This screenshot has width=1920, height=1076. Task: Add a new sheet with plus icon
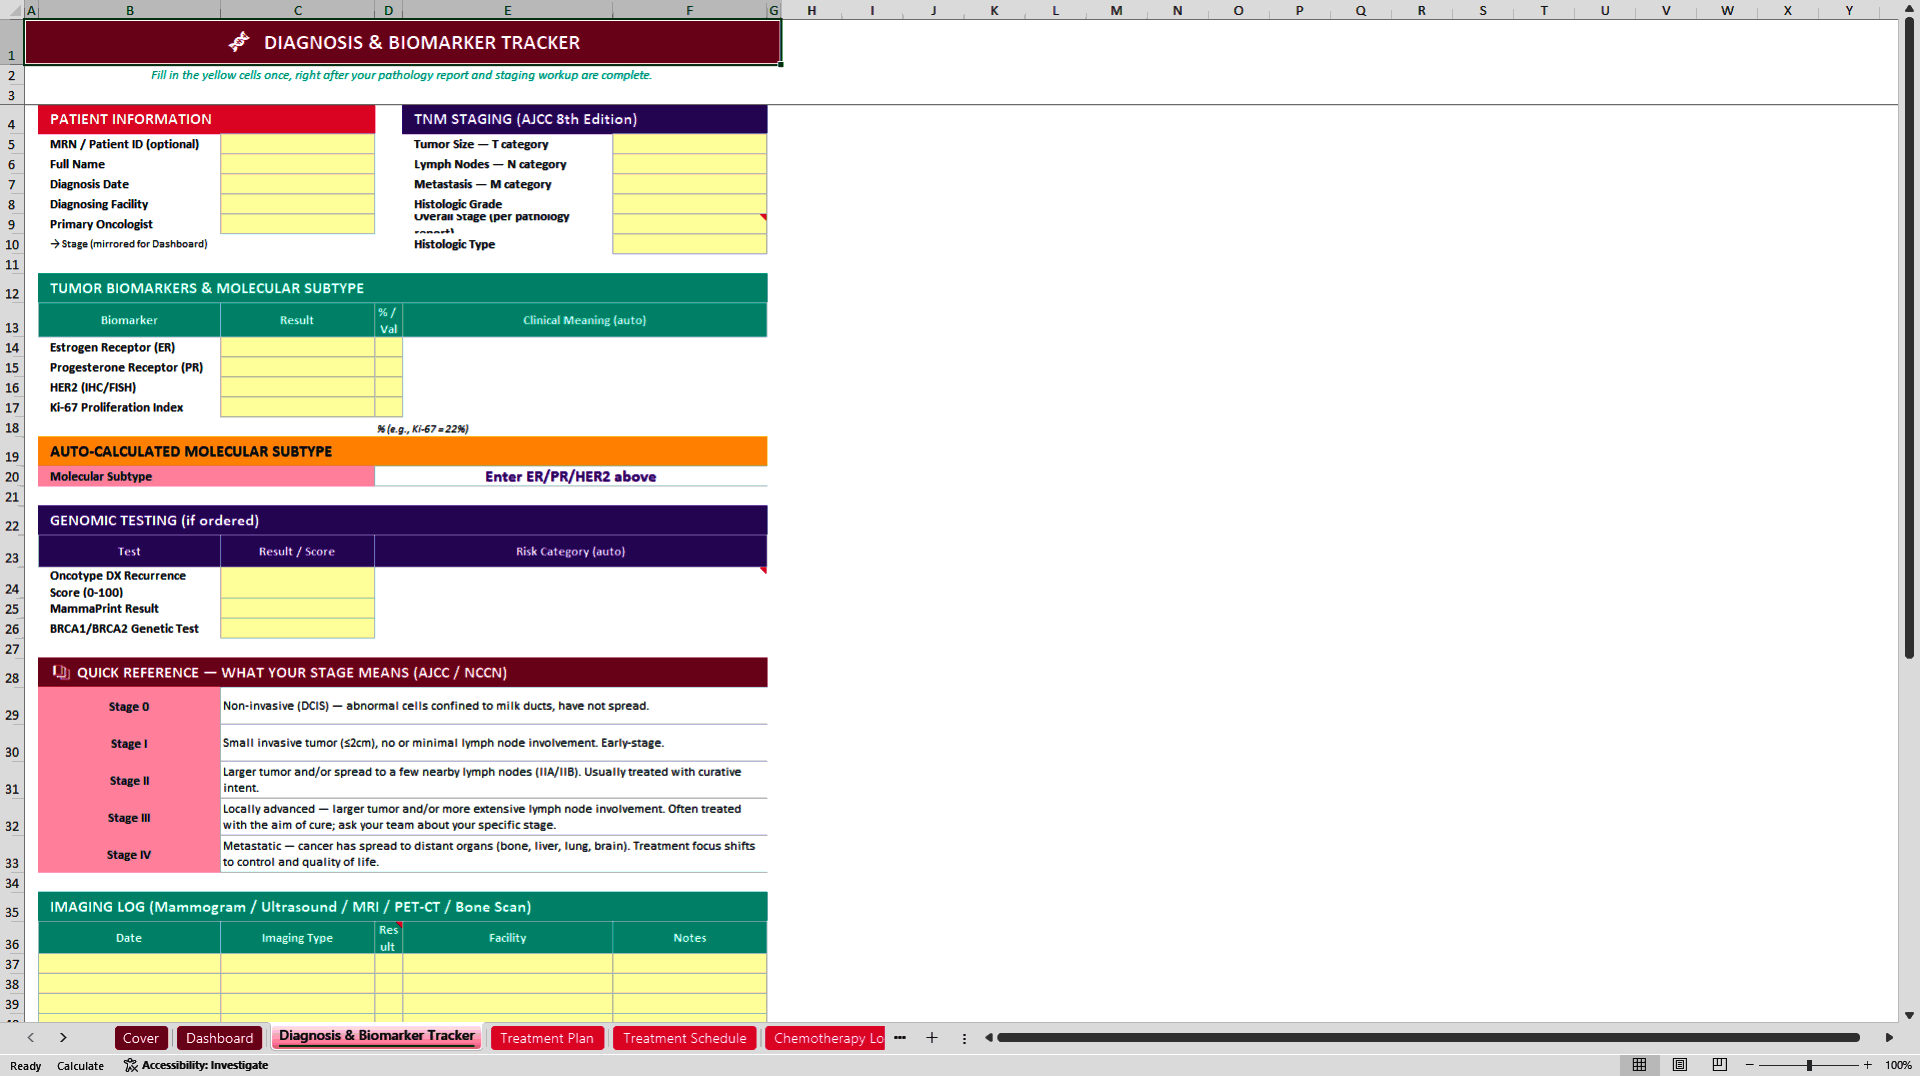[x=932, y=1038]
